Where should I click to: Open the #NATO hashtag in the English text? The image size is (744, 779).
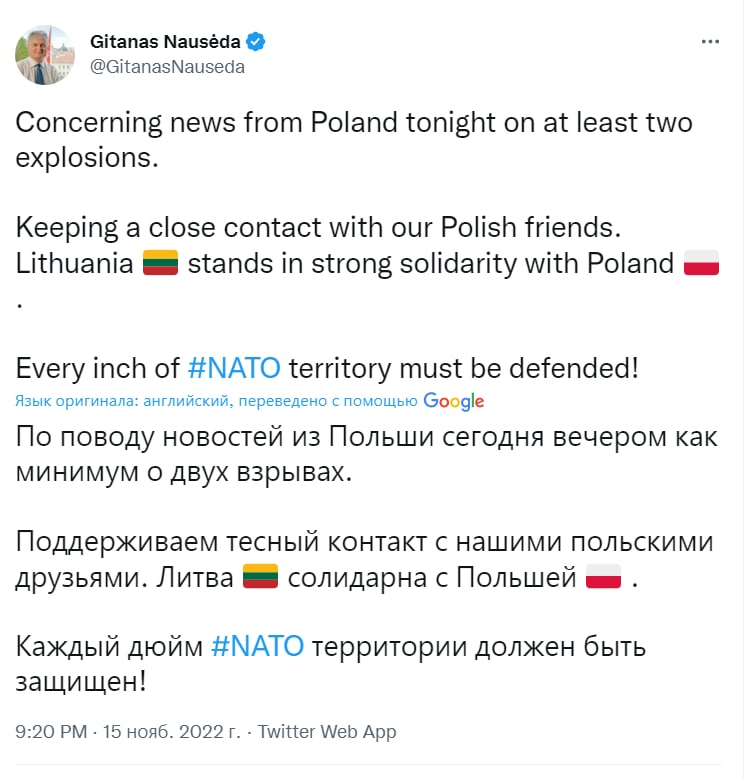pyautogui.click(x=235, y=367)
